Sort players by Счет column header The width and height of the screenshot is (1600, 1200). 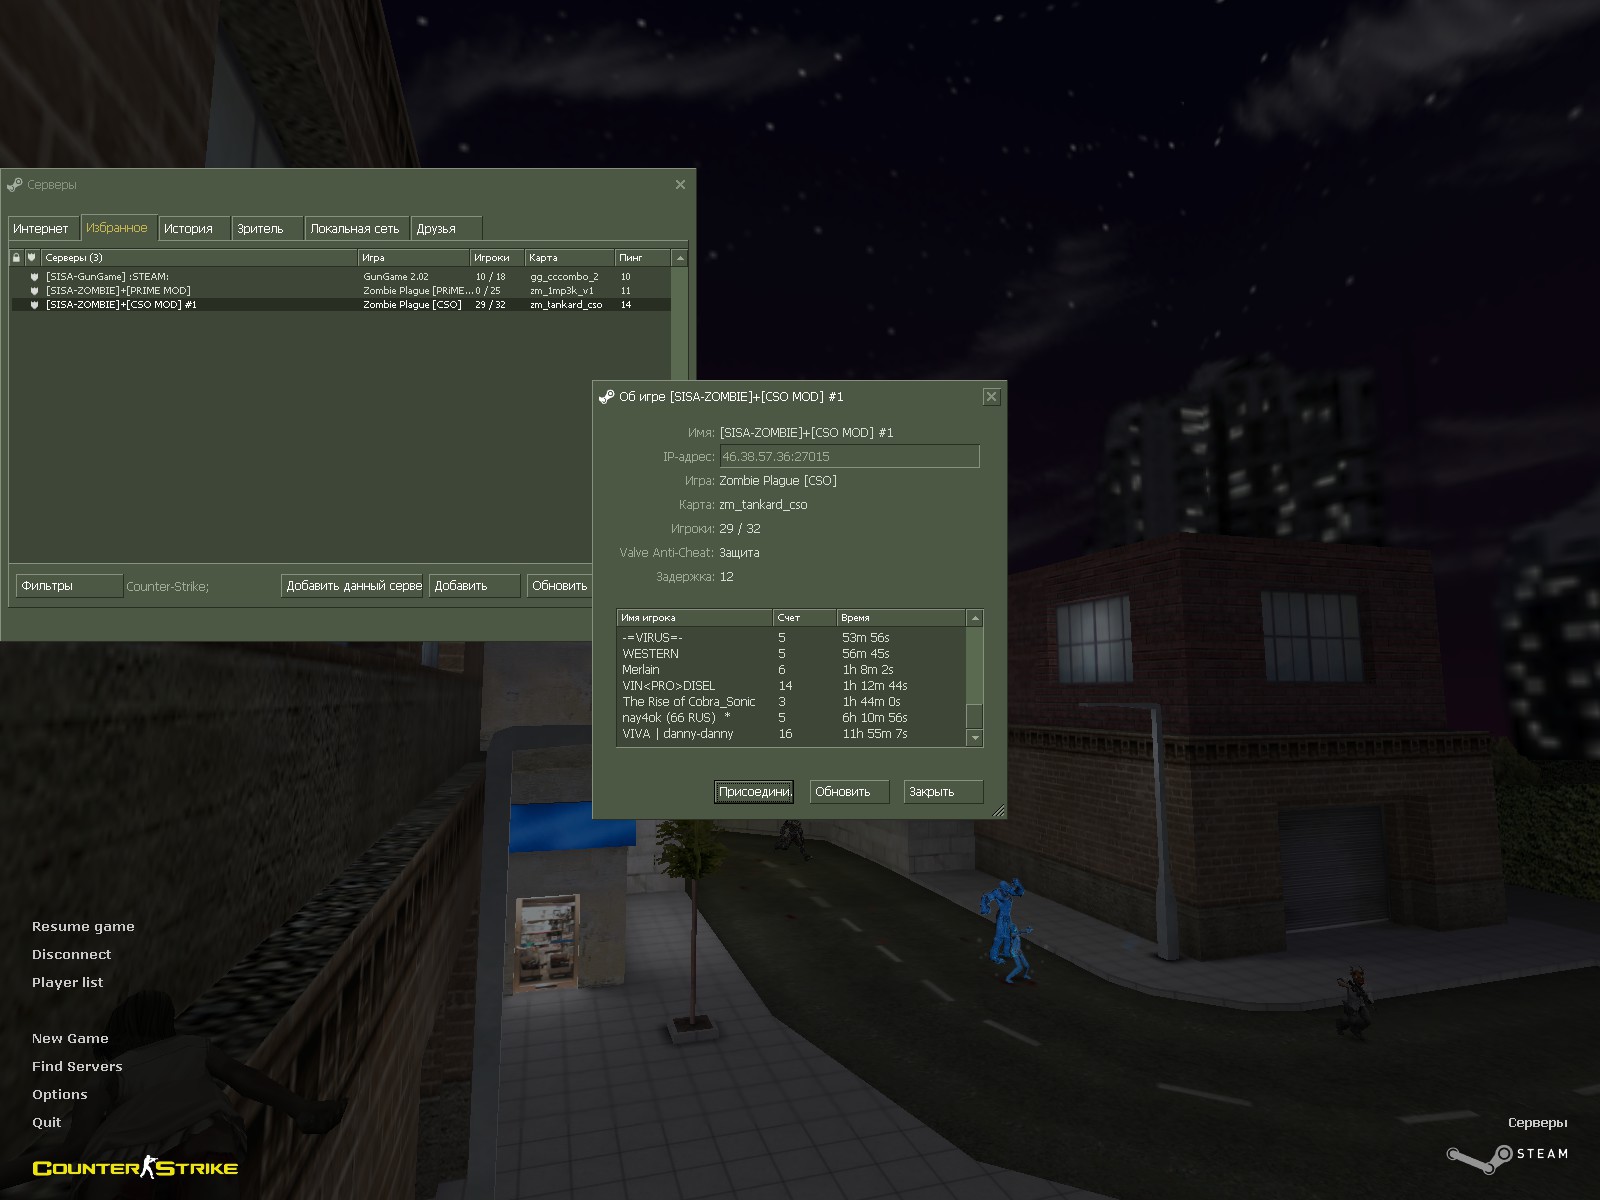(x=803, y=618)
